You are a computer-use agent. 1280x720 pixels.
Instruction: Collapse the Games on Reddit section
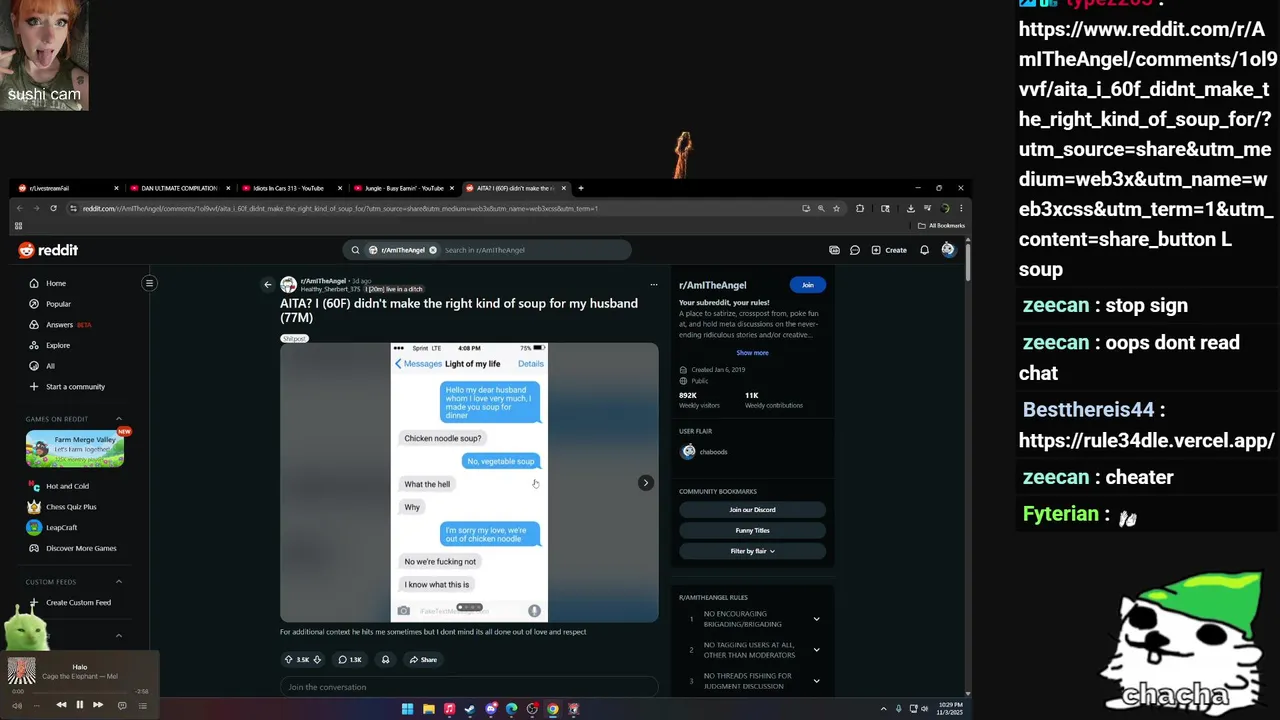click(118, 419)
